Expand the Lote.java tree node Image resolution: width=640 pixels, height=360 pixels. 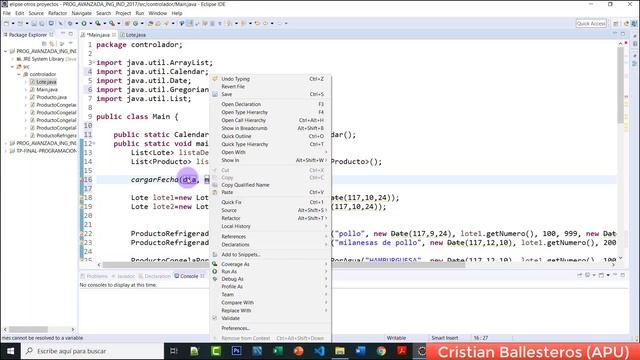pyautogui.click(x=26, y=82)
